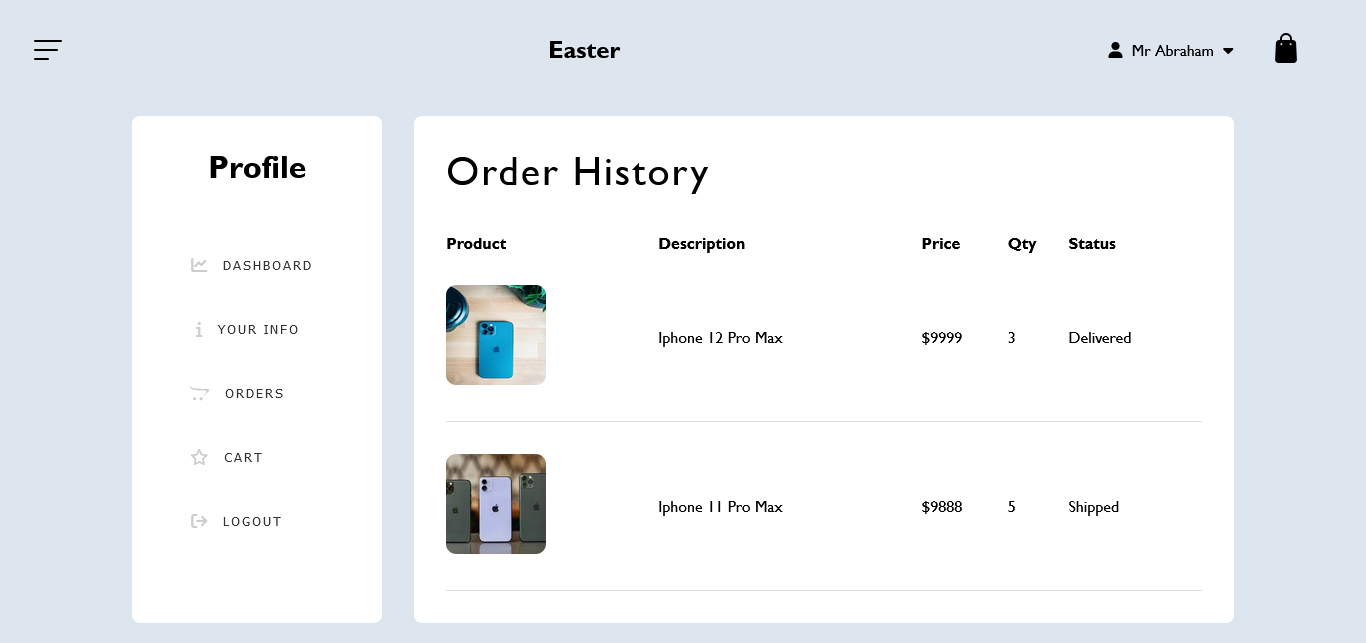Image resolution: width=1366 pixels, height=643 pixels.
Task: Click the Iphone 12 Pro Max product photo
Action: point(496,334)
